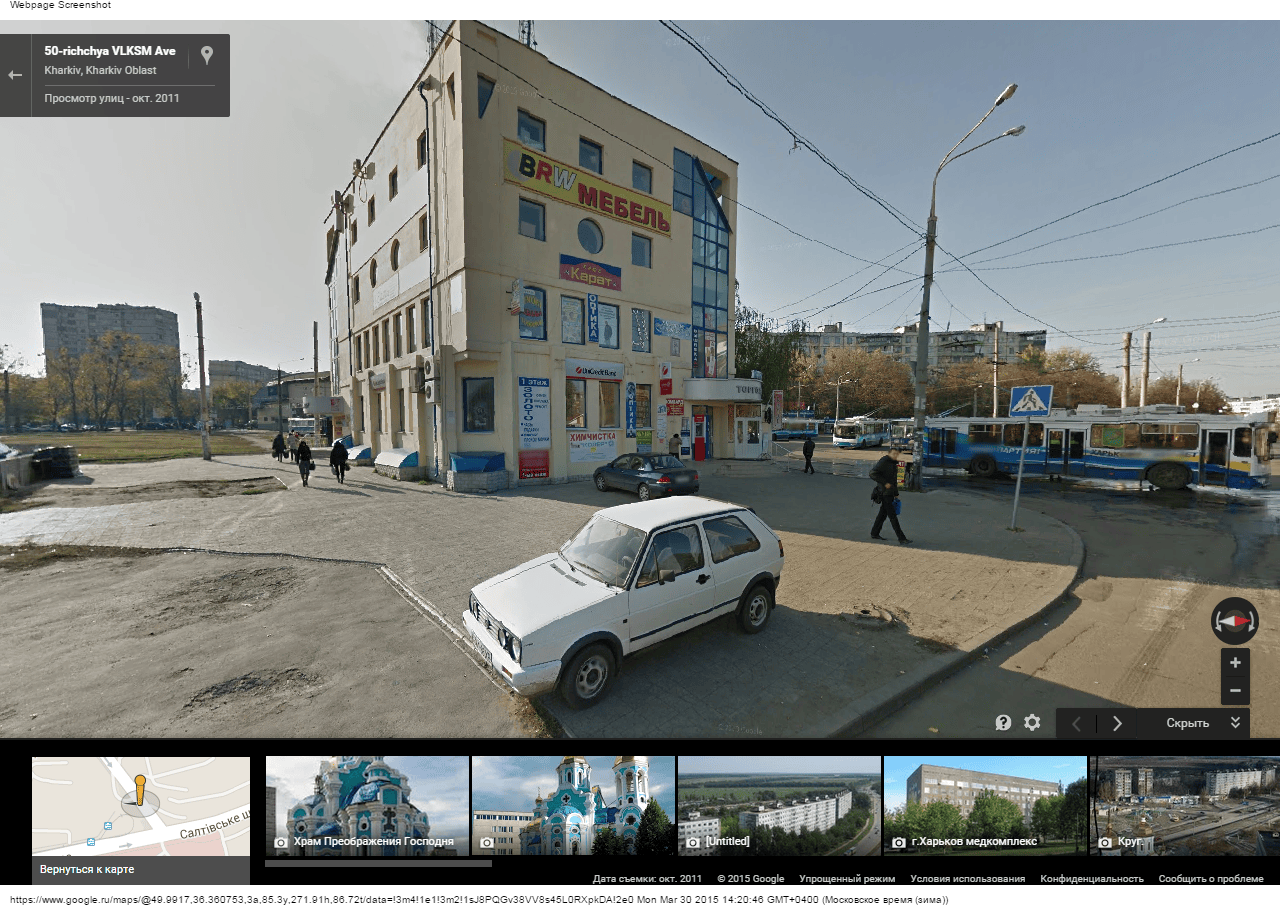Click the minimap to return to map

click(140, 805)
